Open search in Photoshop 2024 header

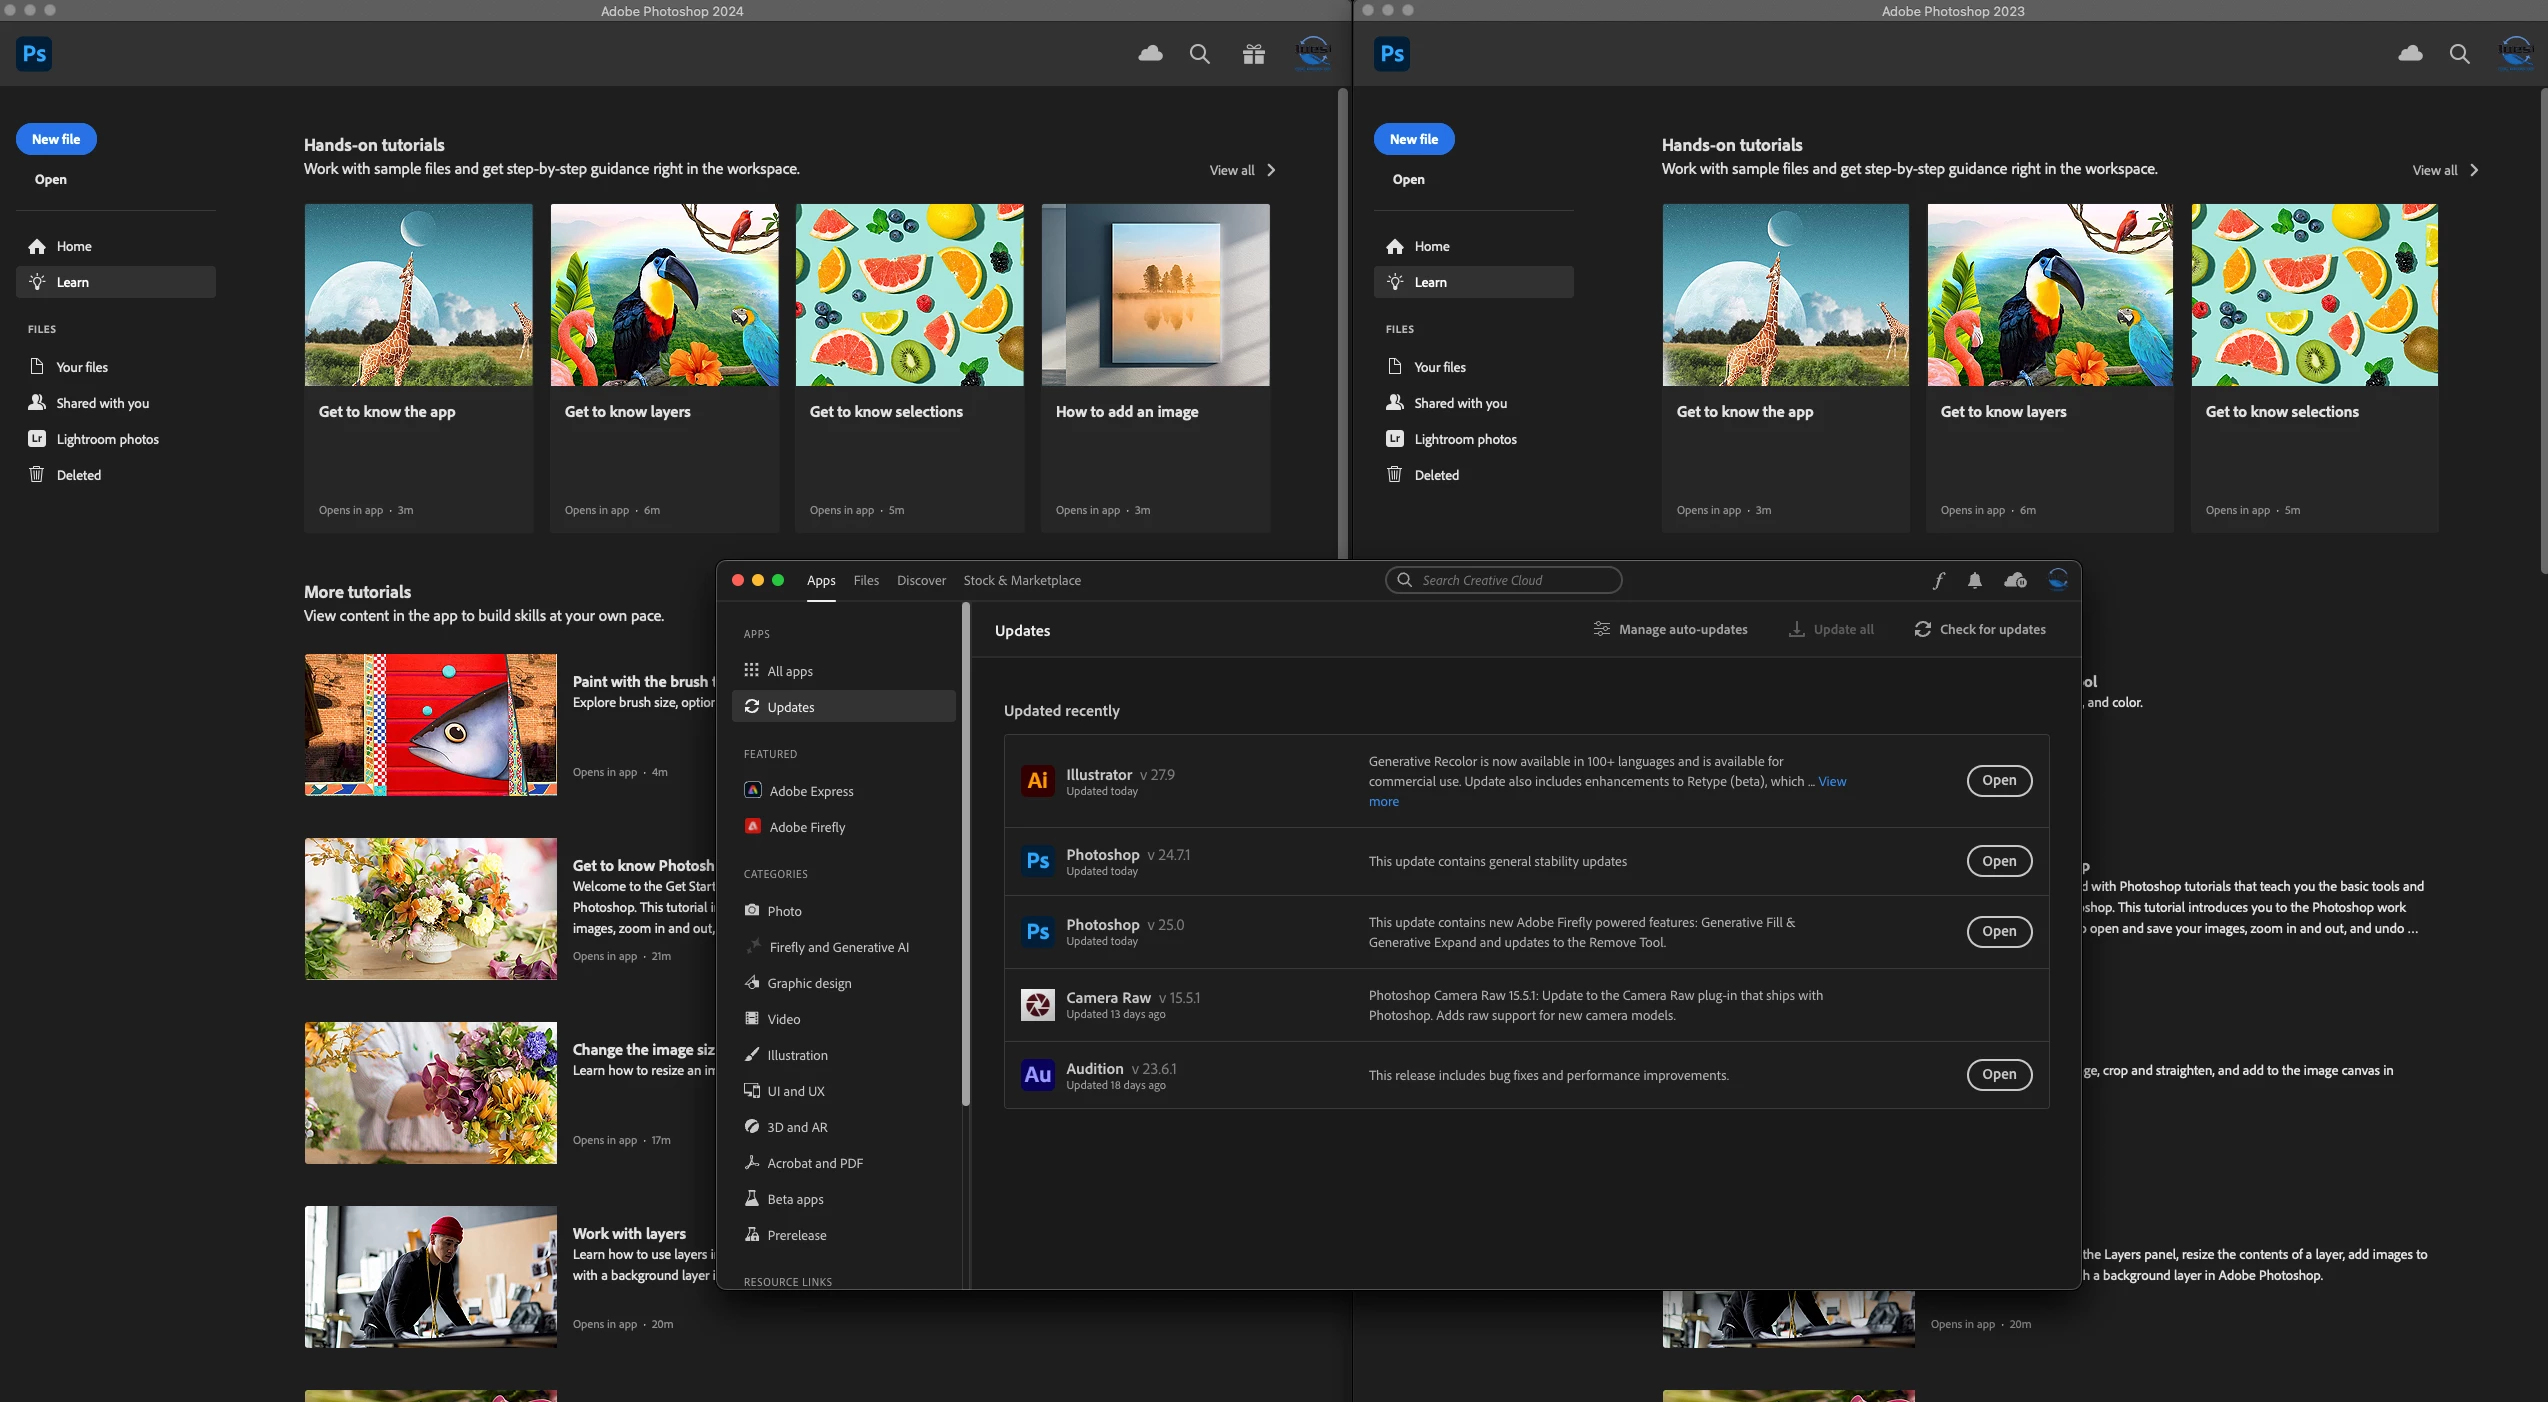click(1199, 54)
